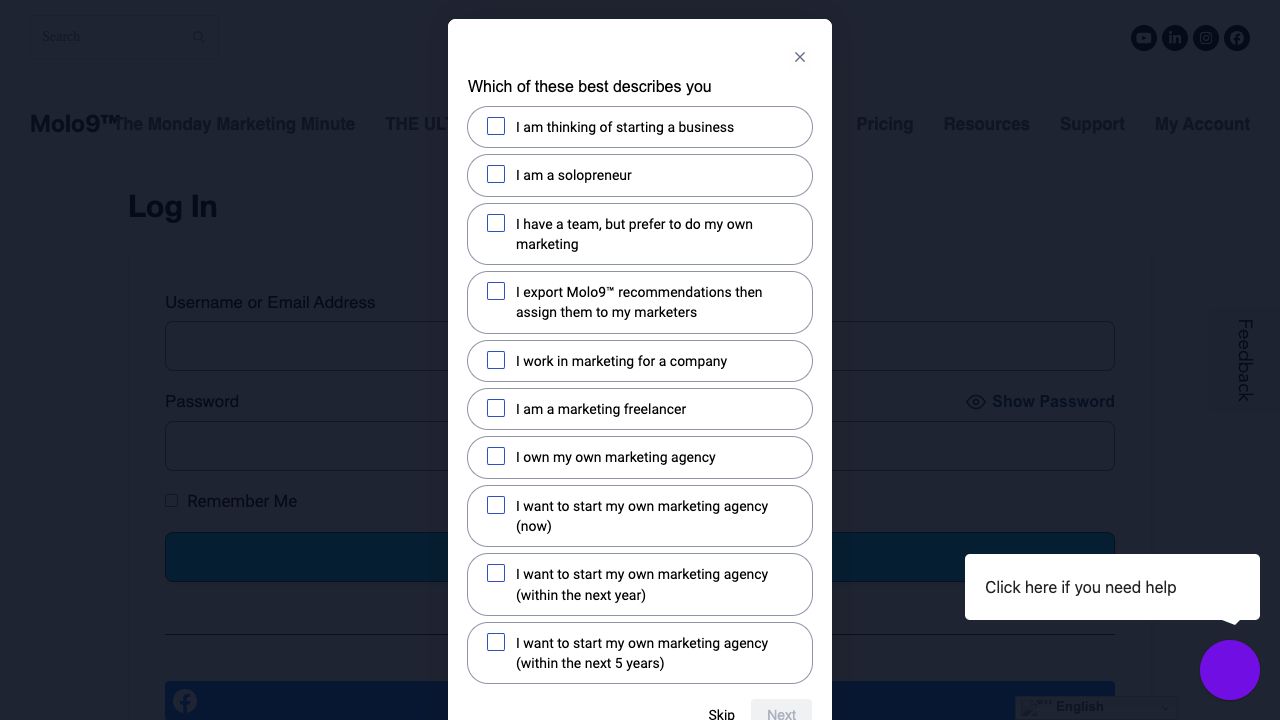Open the Instagram social icon
This screenshot has width=1280, height=720.
pyautogui.click(x=1206, y=38)
